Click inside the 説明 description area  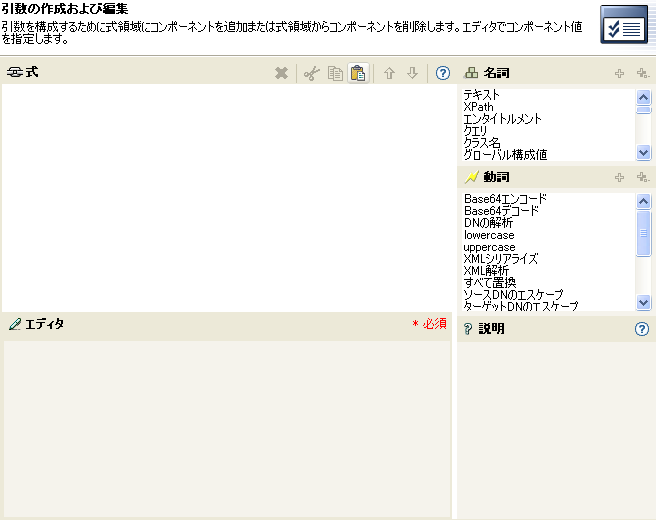pyautogui.click(x=556, y=430)
